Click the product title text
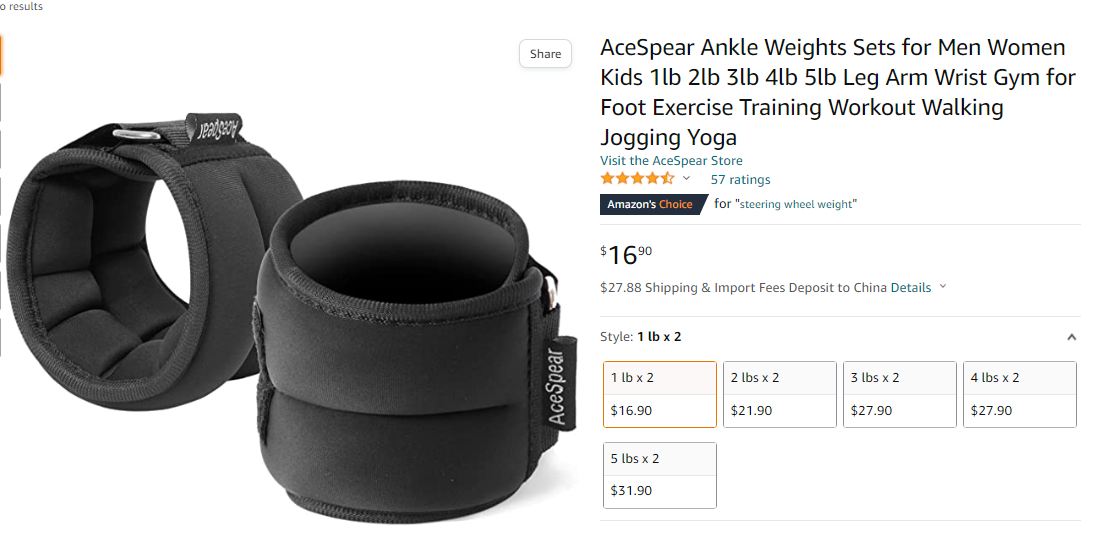 [837, 92]
